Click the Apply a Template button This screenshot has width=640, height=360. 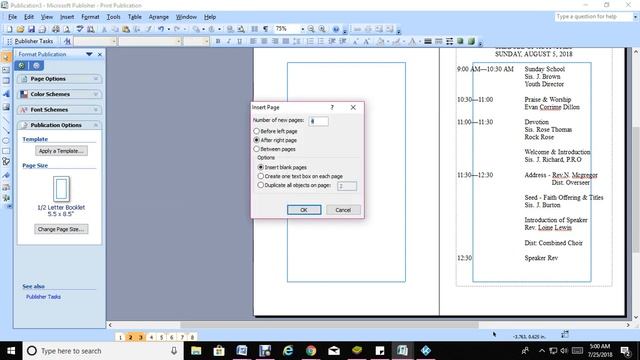tap(61, 151)
